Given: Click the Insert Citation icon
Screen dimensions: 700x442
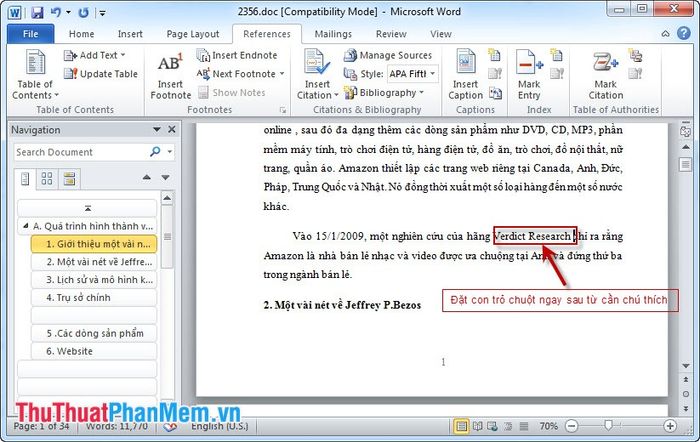Looking at the screenshot, I should pos(317,63).
